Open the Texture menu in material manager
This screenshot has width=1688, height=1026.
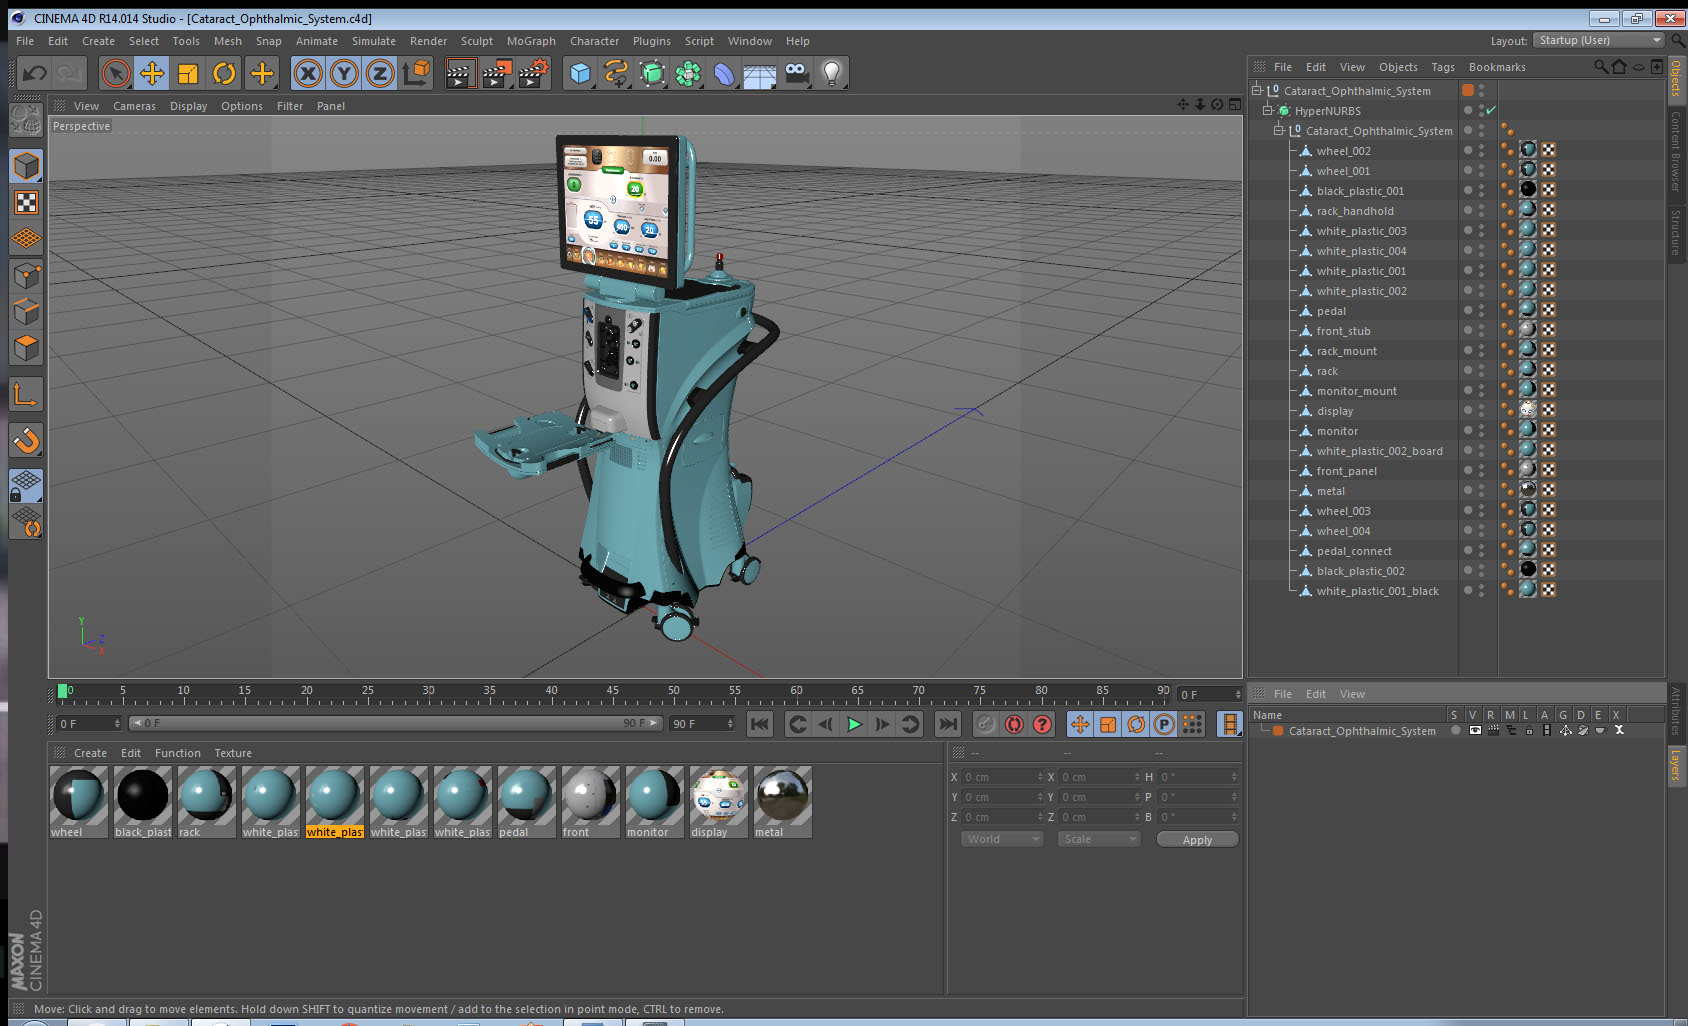pyautogui.click(x=233, y=753)
